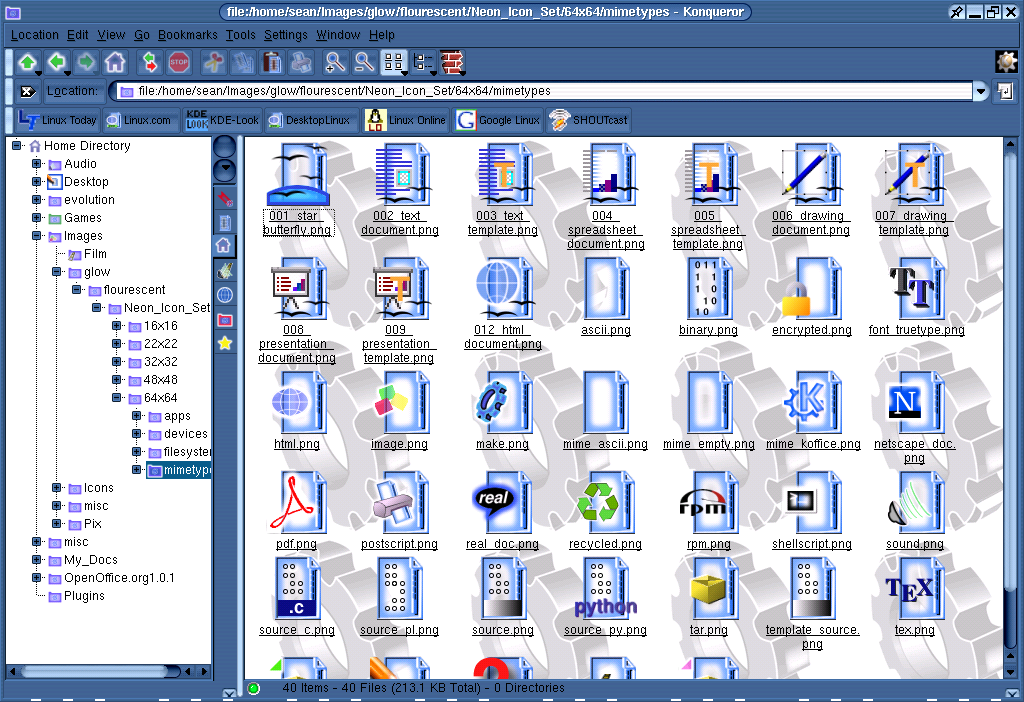The height and width of the screenshot is (702, 1024).
Task: Open the Edit menu
Action: point(78,35)
